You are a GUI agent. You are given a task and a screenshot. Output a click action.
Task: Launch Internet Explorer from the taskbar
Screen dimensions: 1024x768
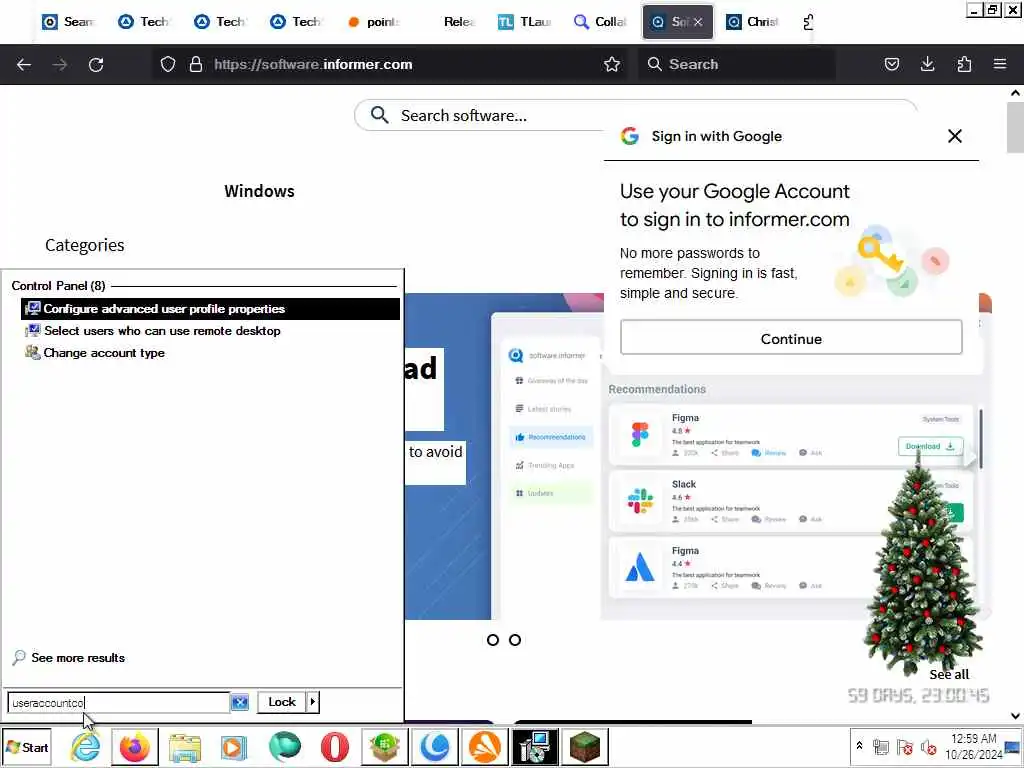tap(85, 747)
